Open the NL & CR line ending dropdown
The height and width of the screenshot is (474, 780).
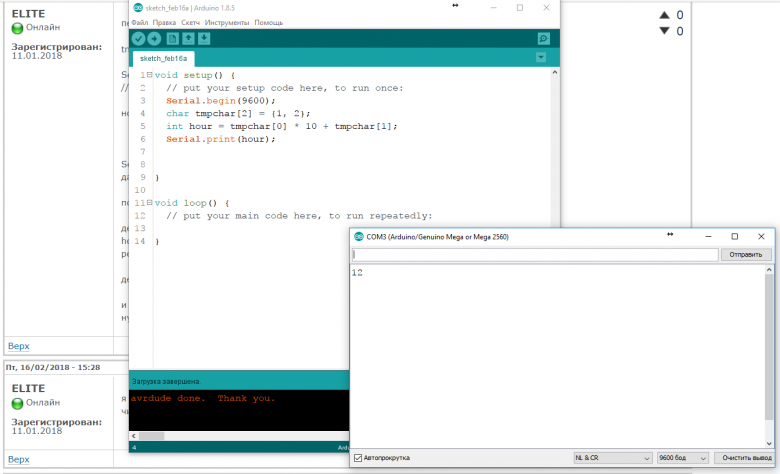[x=612, y=458]
